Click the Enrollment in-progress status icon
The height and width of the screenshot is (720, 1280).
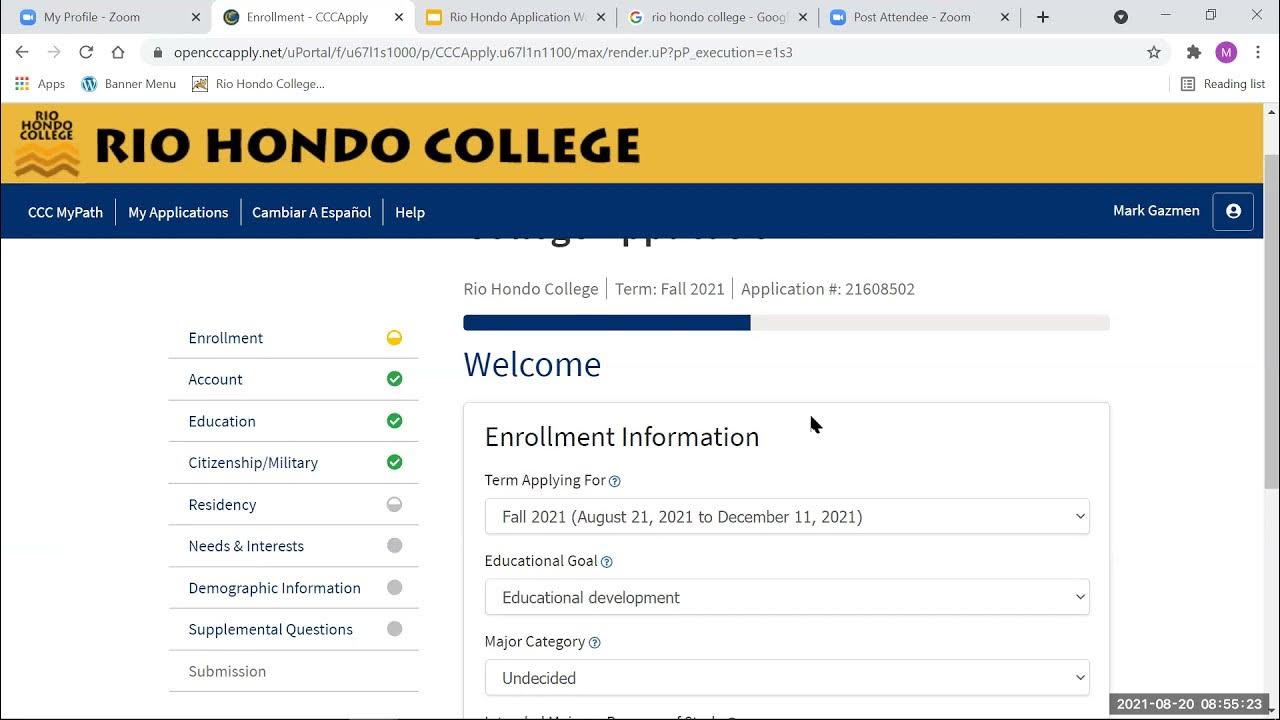point(394,338)
